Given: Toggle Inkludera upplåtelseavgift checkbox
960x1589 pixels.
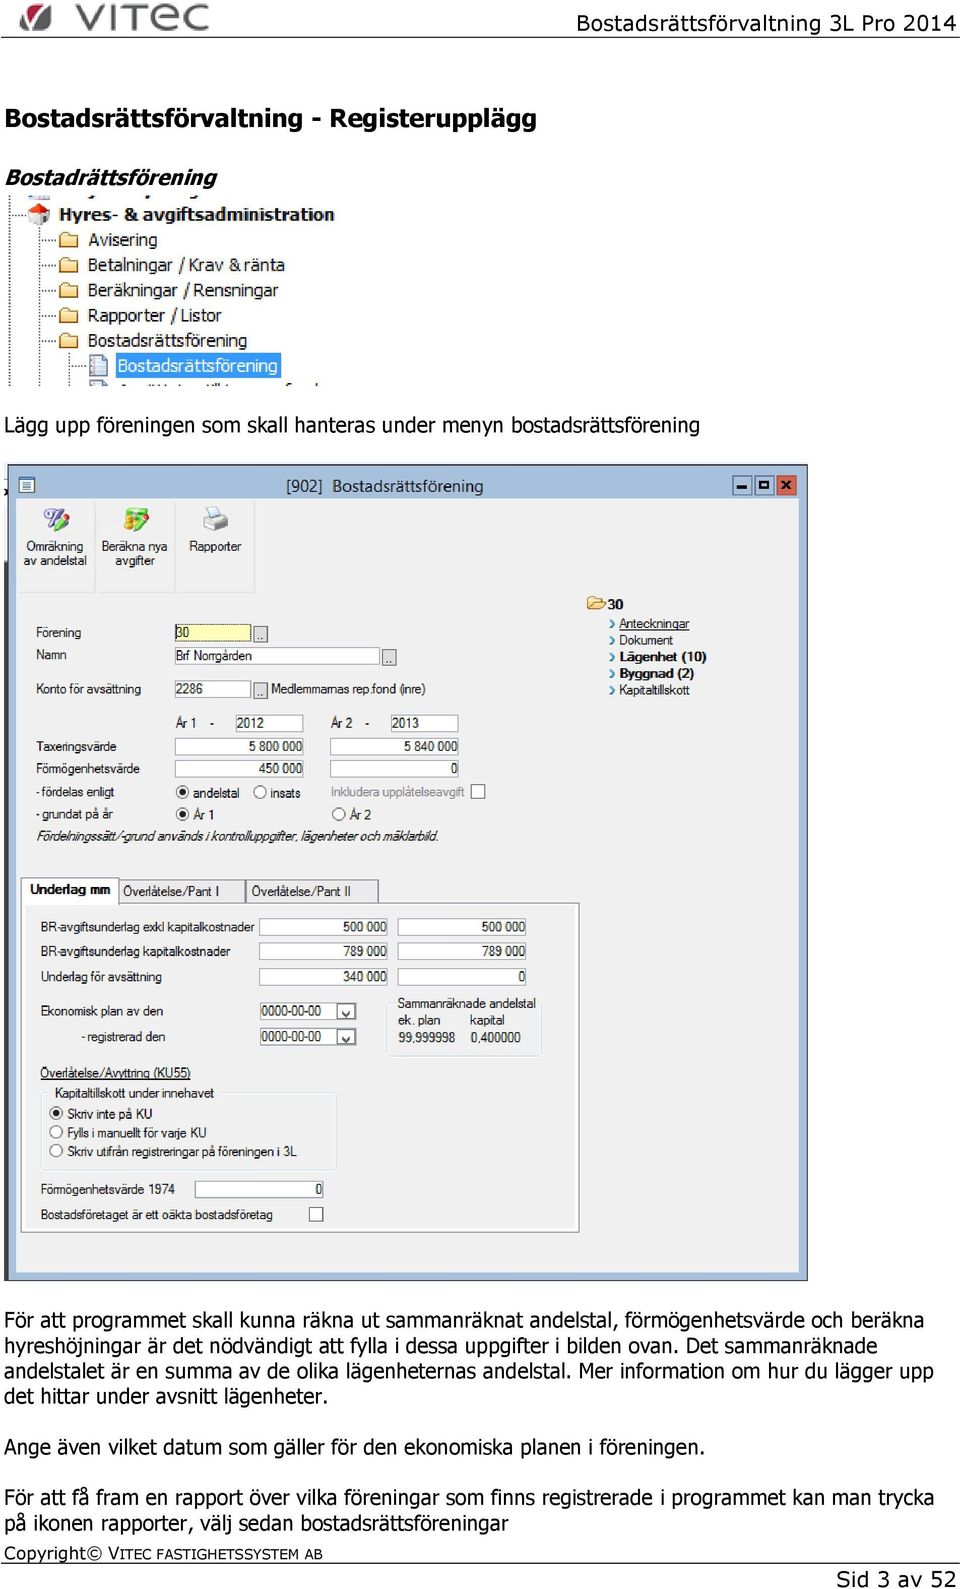Looking at the screenshot, I should tap(478, 791).
